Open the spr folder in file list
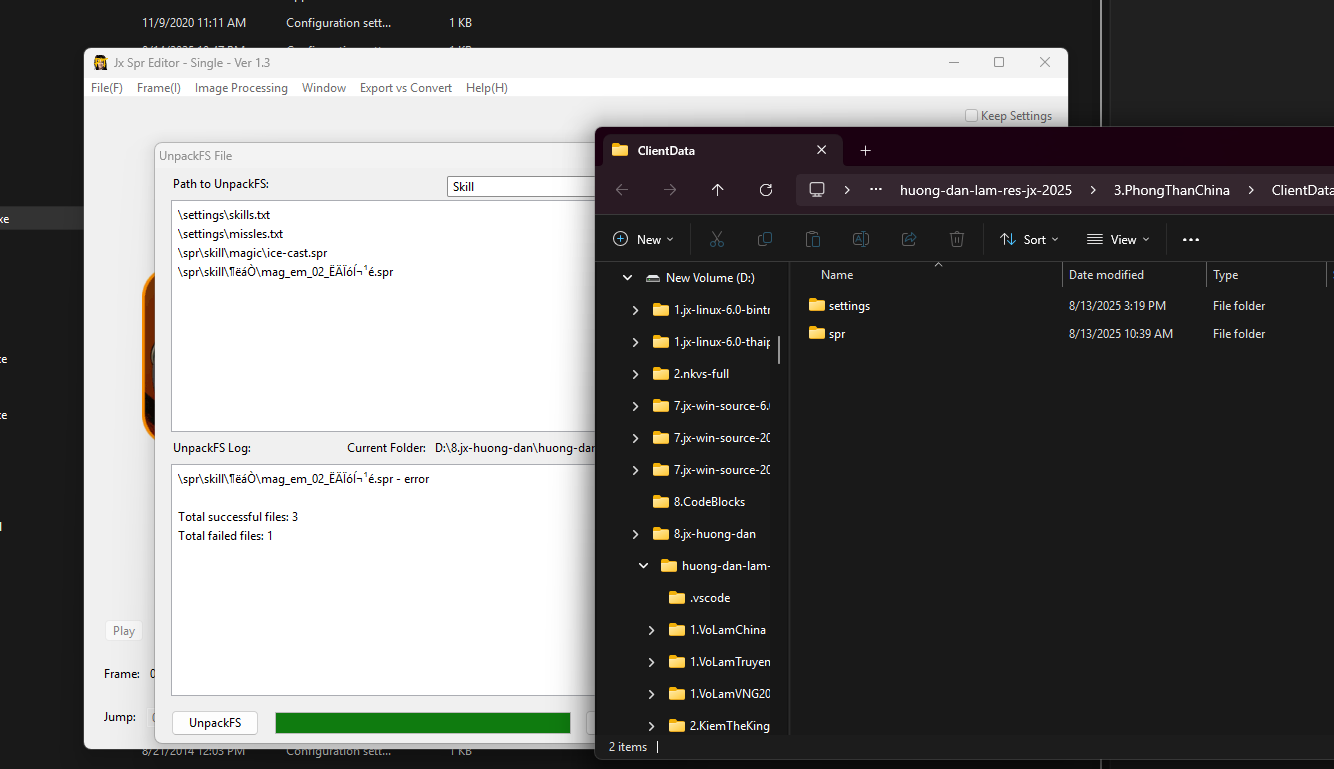 [x=837, y=334]
